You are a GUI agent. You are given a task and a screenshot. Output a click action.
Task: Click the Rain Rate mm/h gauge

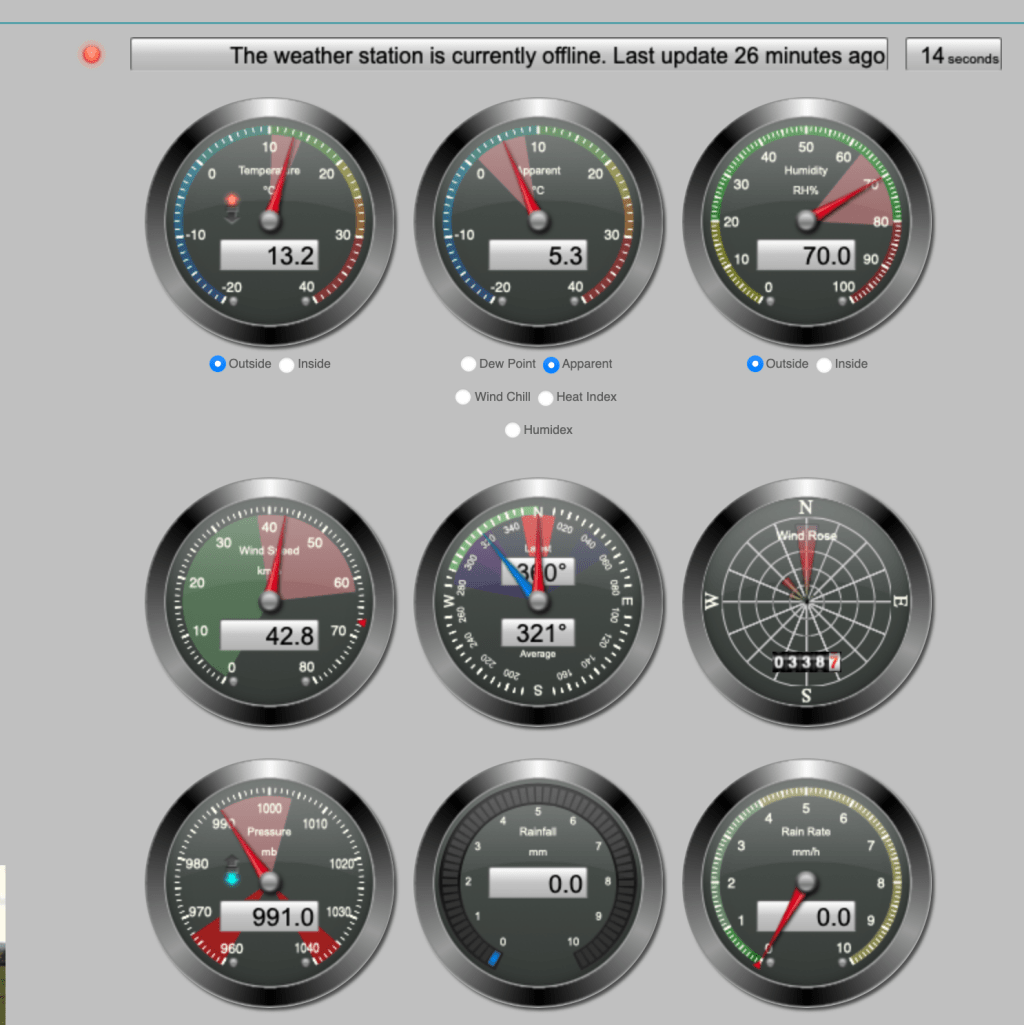807,881
